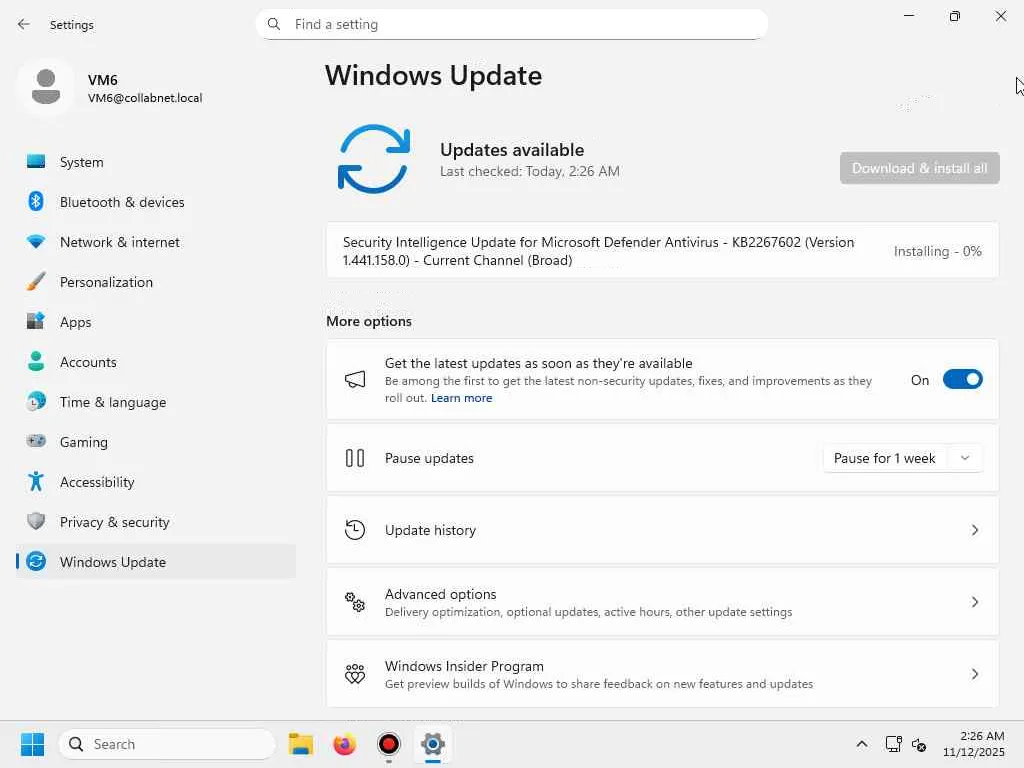Click the taskbar Search box
This screenshot has width=1024, height=768.
tap(167, 744)
